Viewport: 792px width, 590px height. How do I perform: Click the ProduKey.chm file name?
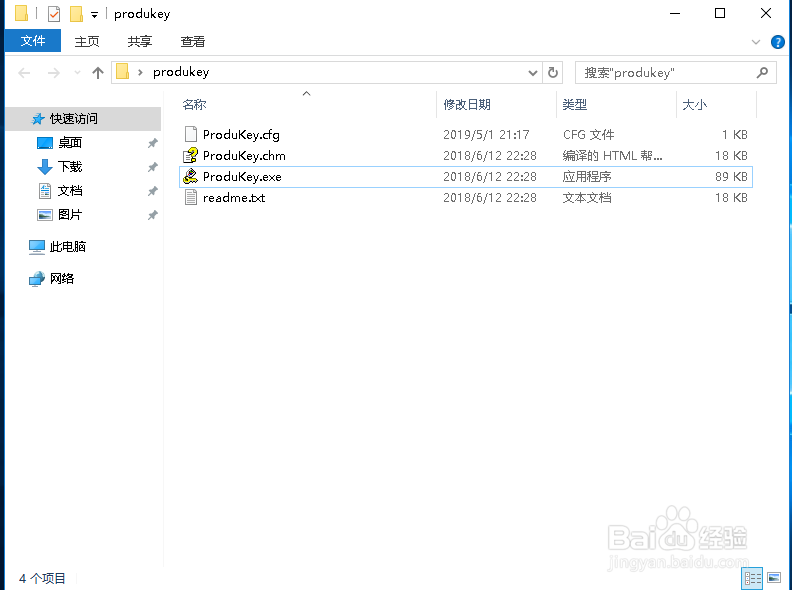(244, 156)
